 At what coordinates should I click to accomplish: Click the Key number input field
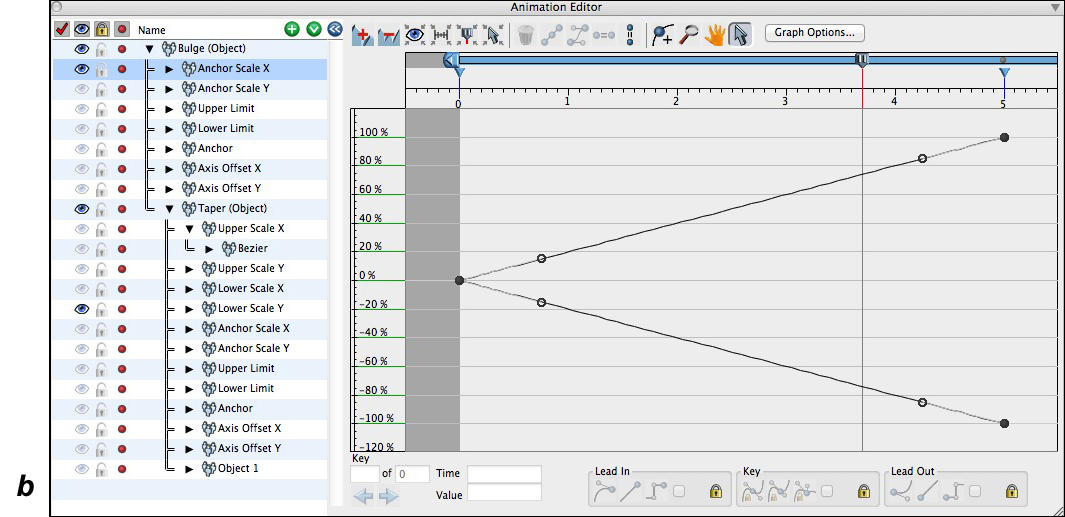tap(365, 474)
